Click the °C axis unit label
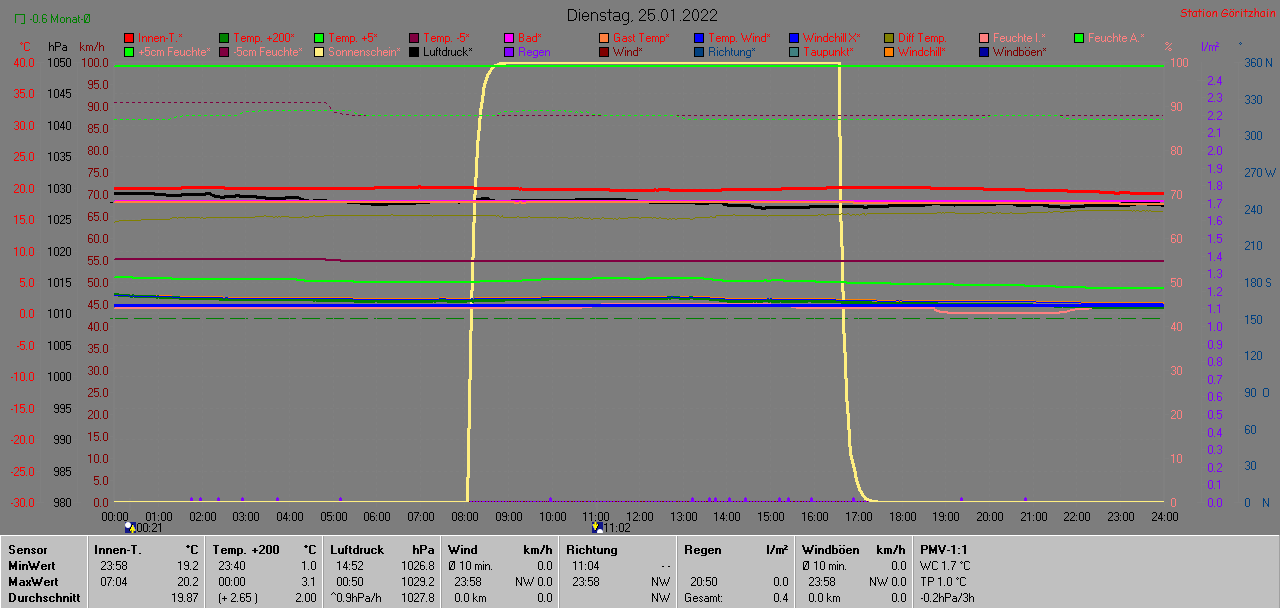Screen dimensions: 1280x608 [x=26, y=47]
